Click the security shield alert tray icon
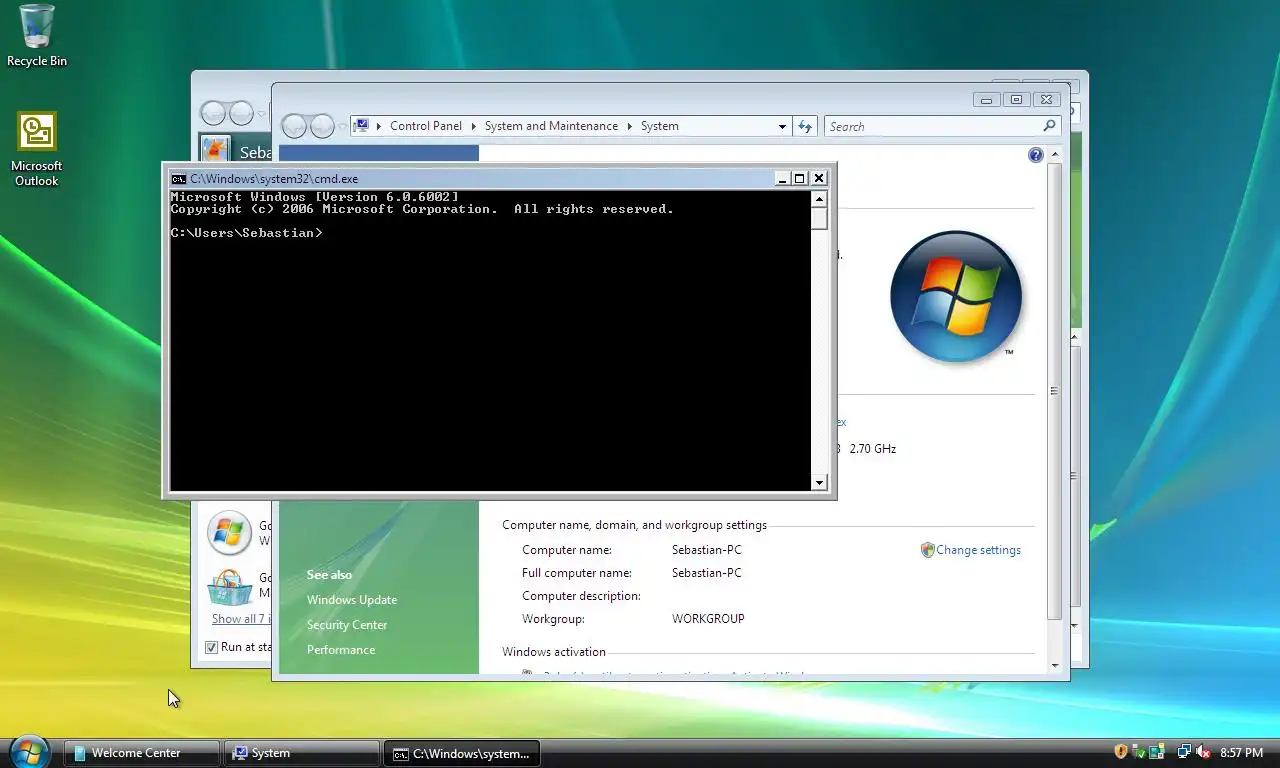Screen dimensions: 1280x768 [x=1121, y=752]
